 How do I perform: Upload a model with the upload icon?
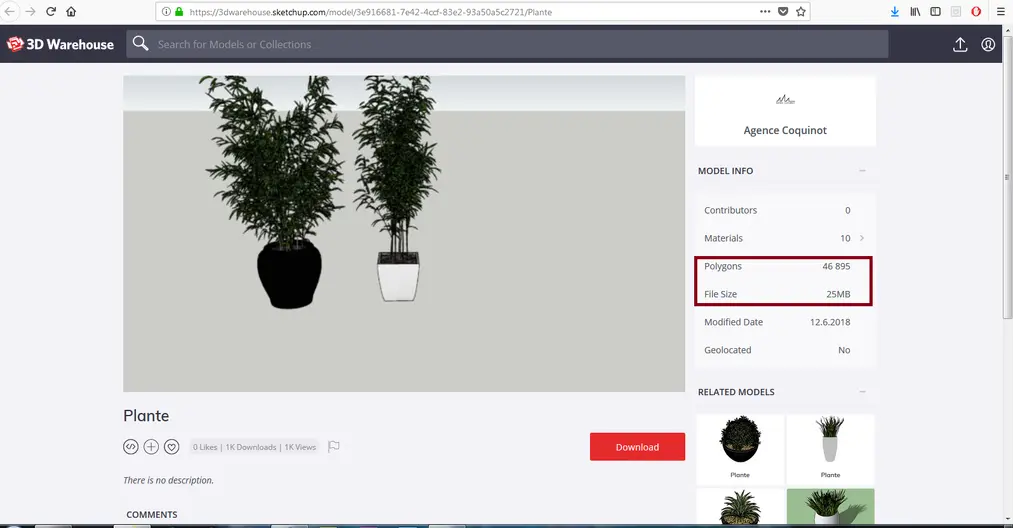(x=960, y=44)
